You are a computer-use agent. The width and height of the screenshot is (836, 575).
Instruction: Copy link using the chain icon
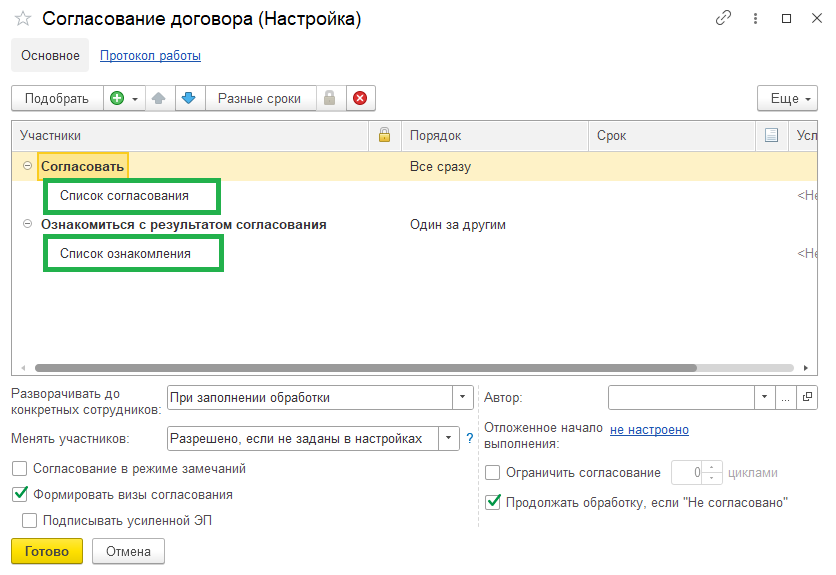click(x=723, y=18)
